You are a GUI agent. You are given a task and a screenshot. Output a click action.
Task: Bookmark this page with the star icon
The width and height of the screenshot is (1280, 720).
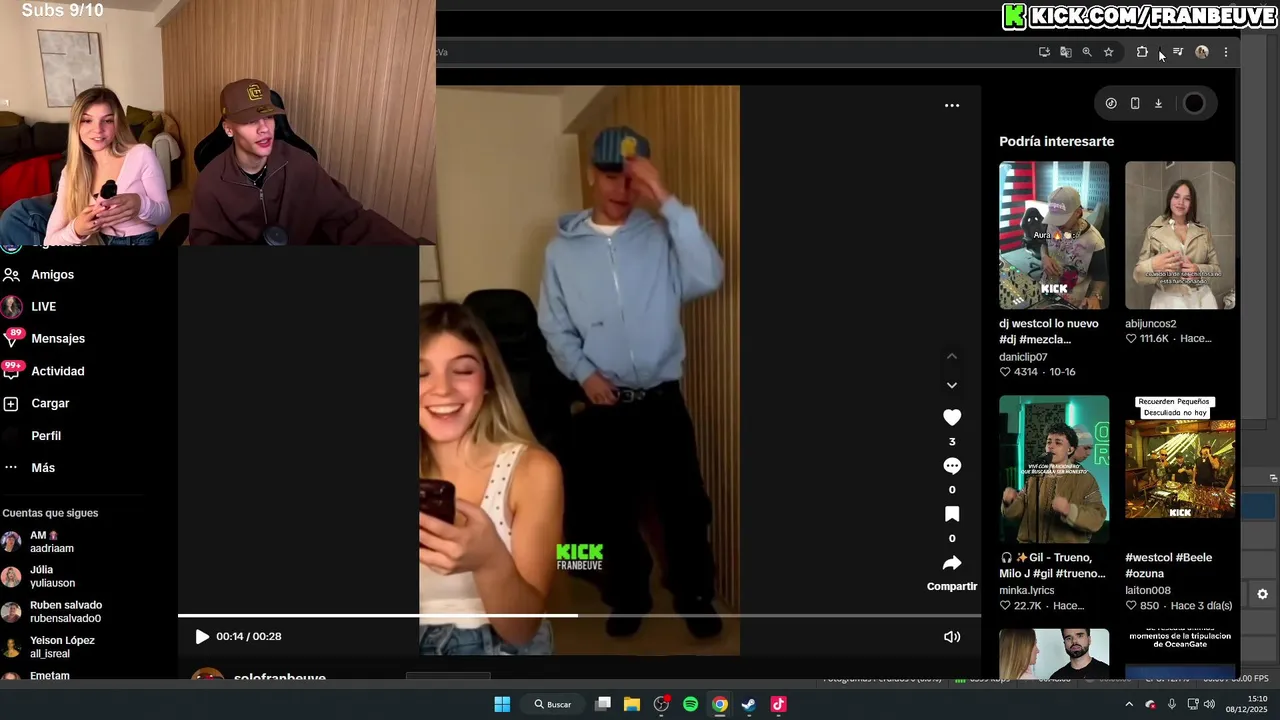1108,52
